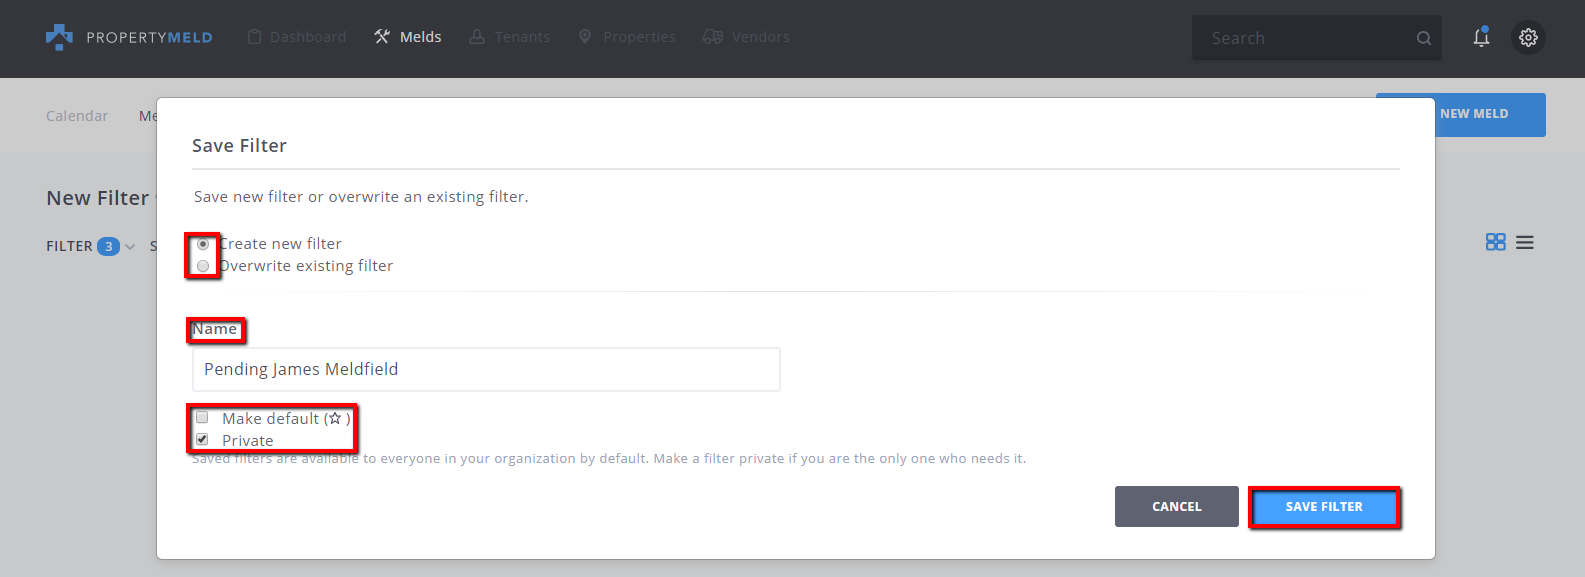The image size is (1585, 577).
Task: Cancel the Save Filter dialog
Action: click(x=1176, y=506)
